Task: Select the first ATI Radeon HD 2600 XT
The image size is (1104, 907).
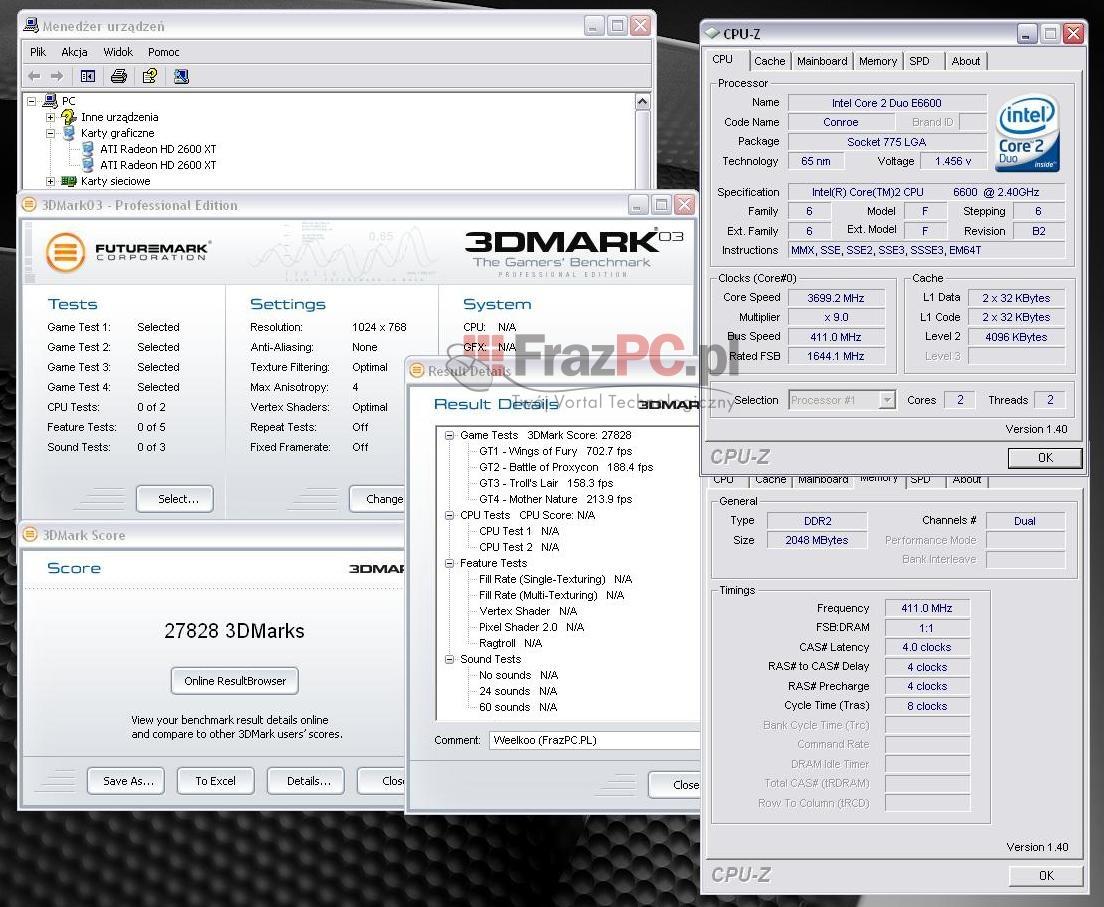Action: point(158,149)
